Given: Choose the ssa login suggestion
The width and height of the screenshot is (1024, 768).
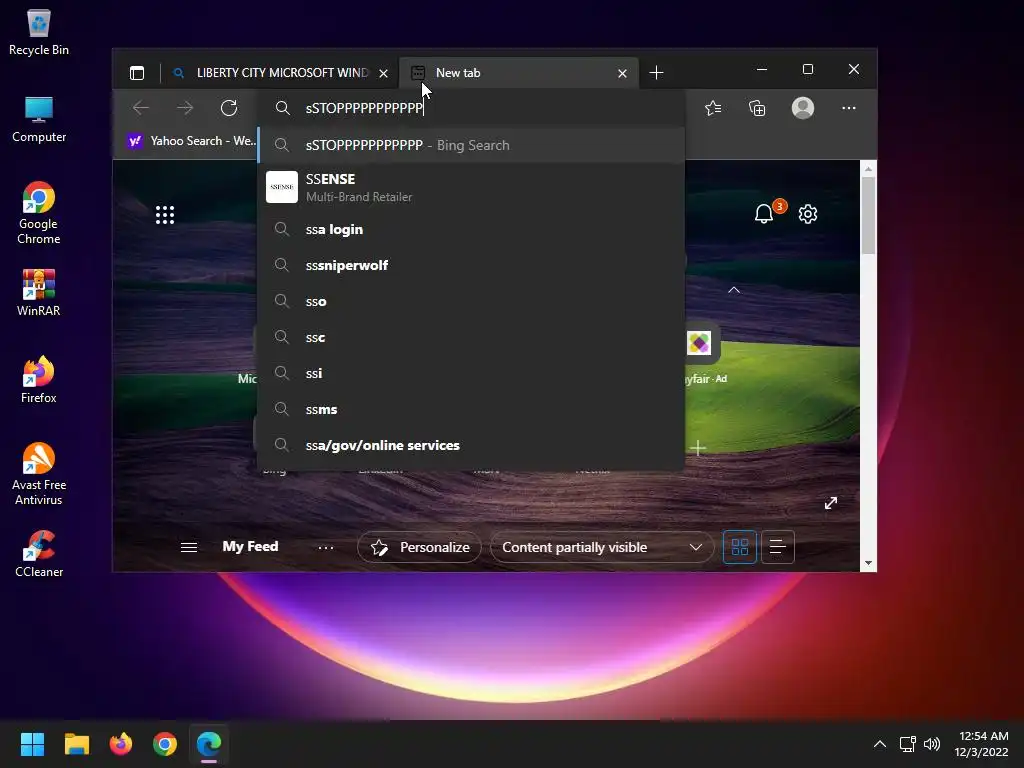Looking at the screenshot, I should coord(471,229).
